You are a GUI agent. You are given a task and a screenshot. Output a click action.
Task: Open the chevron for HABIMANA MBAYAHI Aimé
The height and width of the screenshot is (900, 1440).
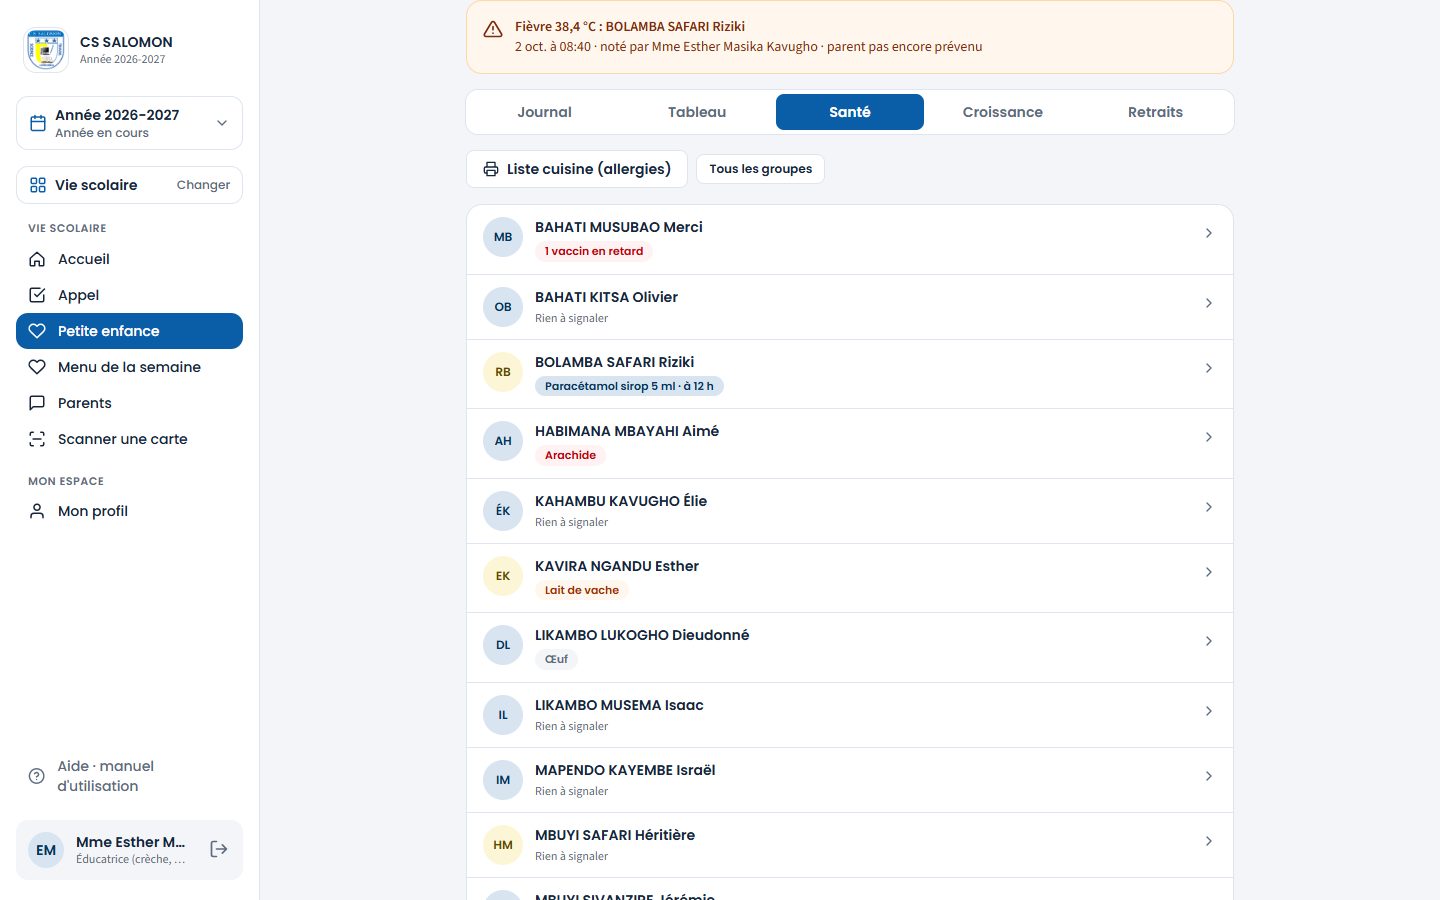tap(1209, 437)
